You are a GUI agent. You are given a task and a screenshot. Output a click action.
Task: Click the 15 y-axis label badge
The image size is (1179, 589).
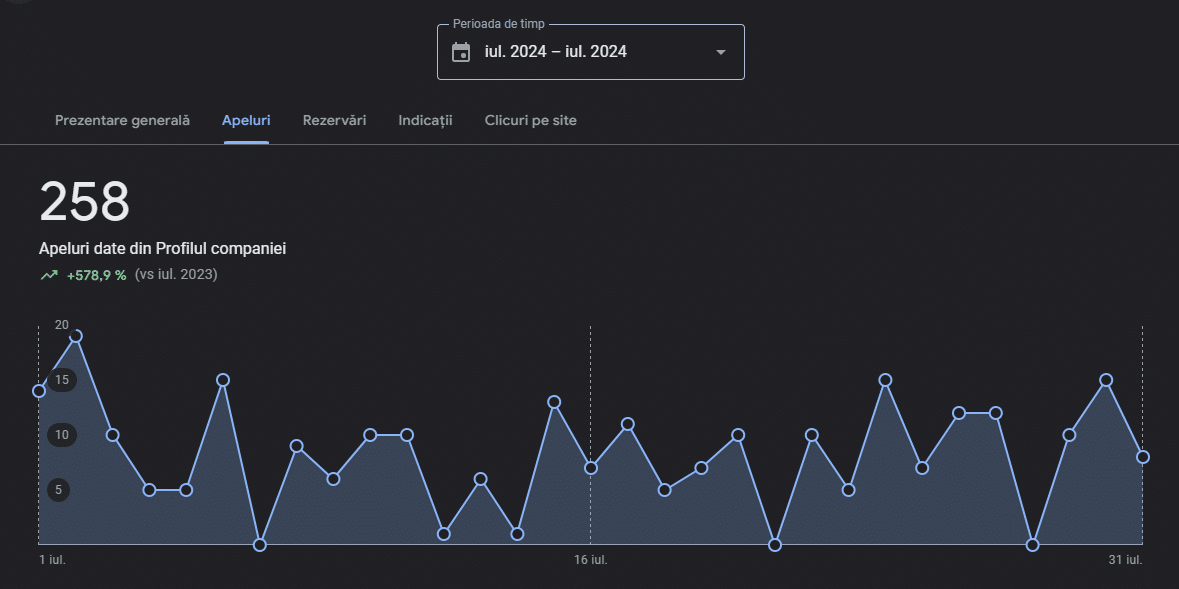62,380
